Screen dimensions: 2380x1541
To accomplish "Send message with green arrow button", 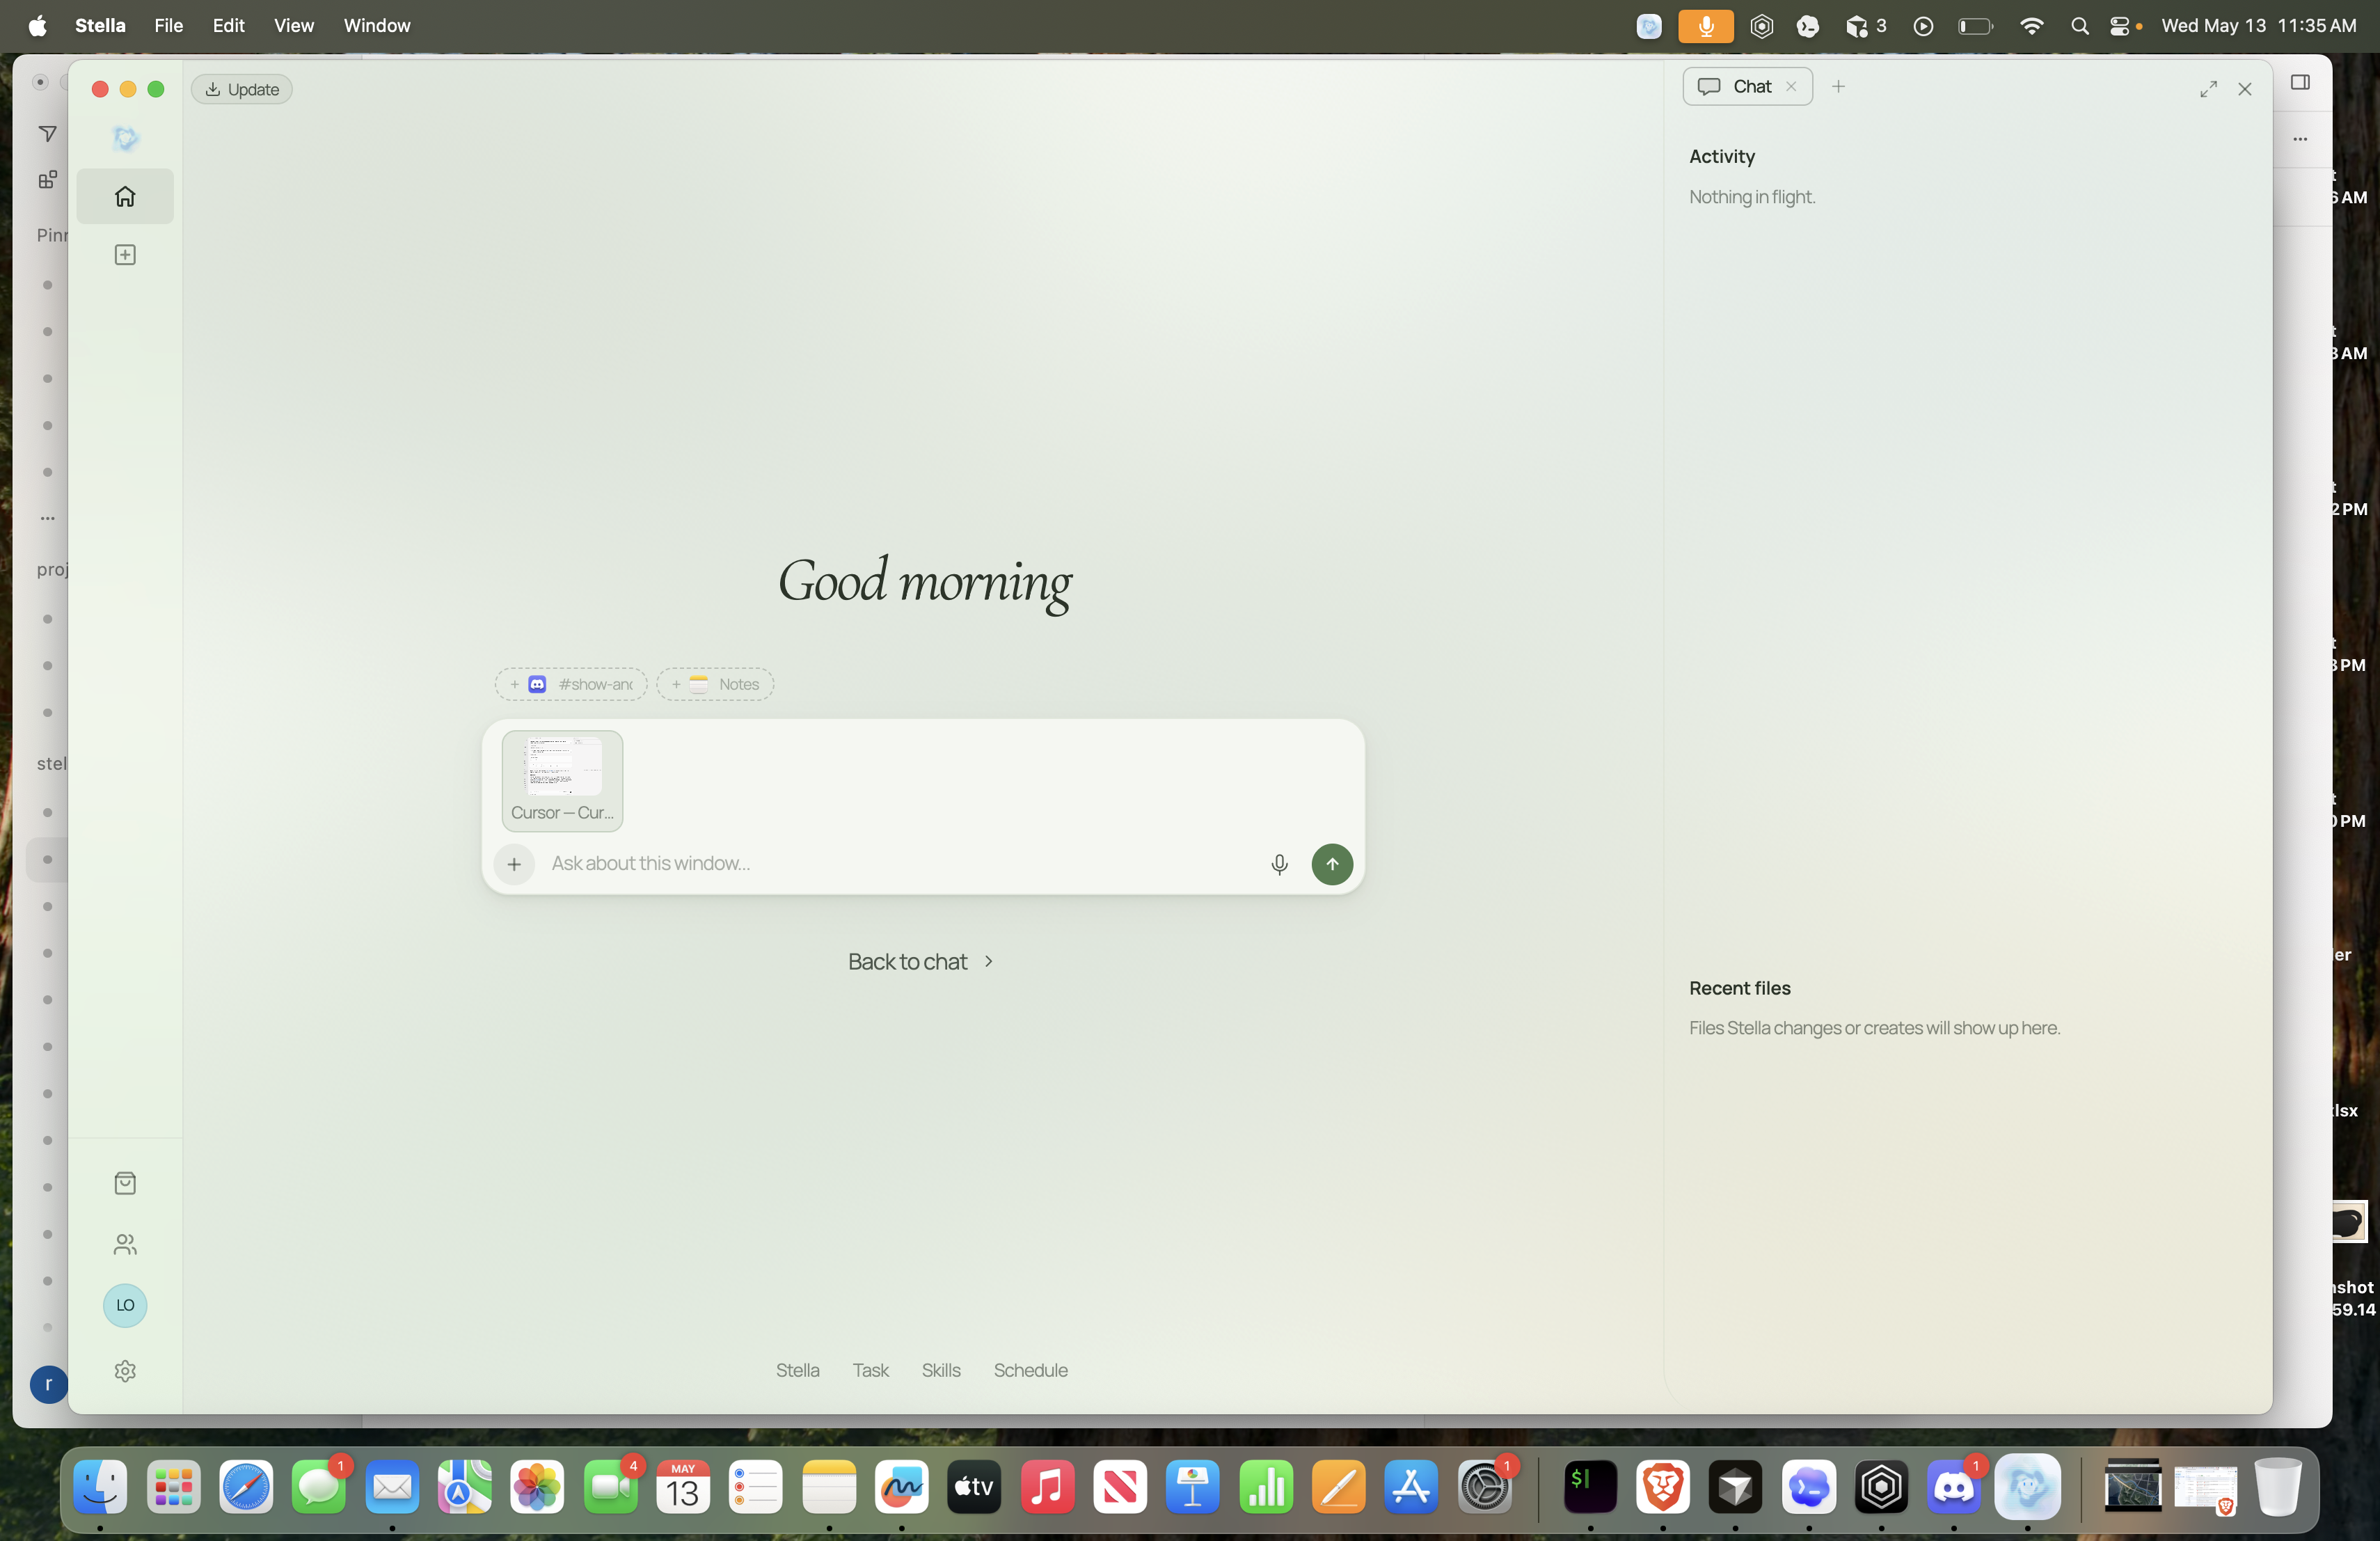I will pos(1332,864).
